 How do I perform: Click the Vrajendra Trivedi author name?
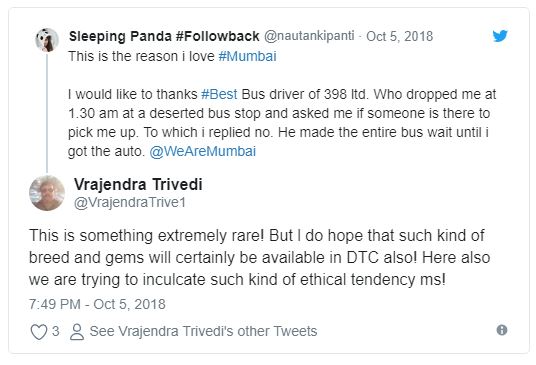click(x=138, y=184)
